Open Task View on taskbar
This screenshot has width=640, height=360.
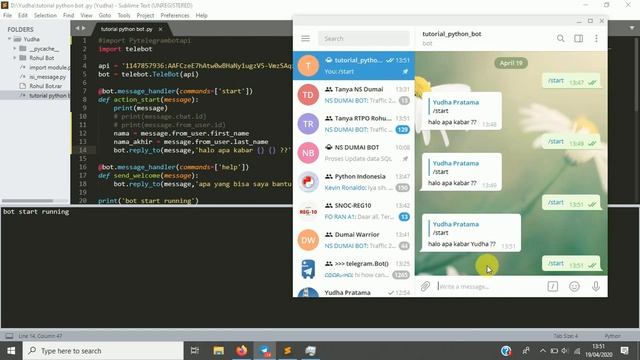coord(195,351)
